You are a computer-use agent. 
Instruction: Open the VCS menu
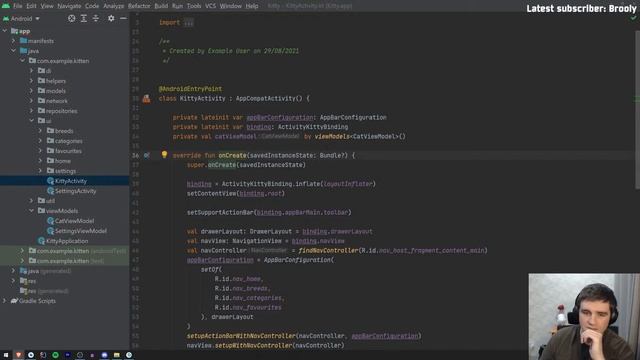(211, 6)
